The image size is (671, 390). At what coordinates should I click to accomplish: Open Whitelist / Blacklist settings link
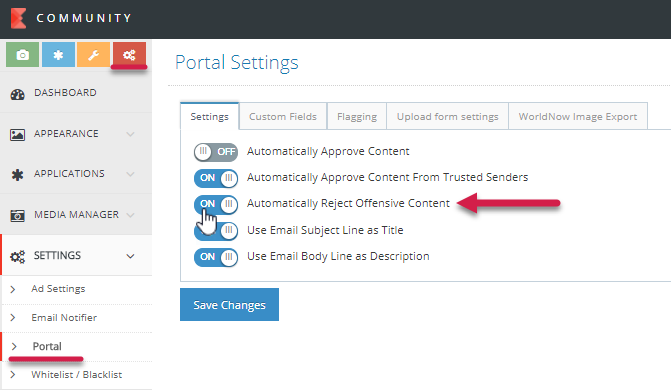point(77,375)
